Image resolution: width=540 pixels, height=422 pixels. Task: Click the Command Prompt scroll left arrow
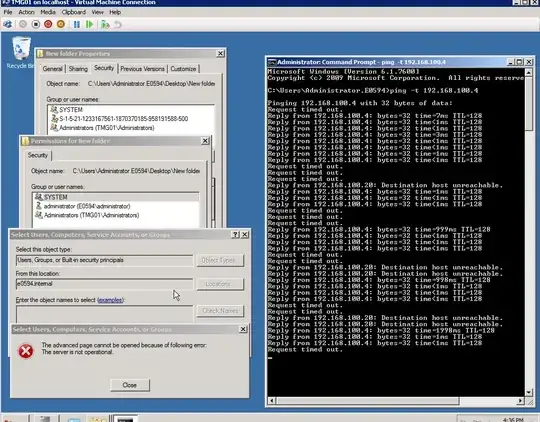pyautogui.click(x=272, y=401)
